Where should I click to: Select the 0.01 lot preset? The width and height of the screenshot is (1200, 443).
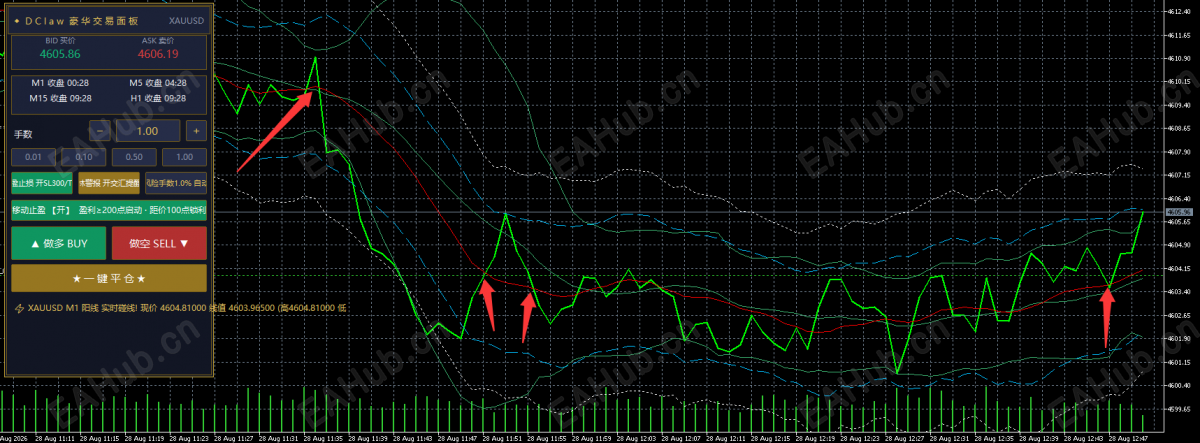pyautogui.click(x=34, y=157)
